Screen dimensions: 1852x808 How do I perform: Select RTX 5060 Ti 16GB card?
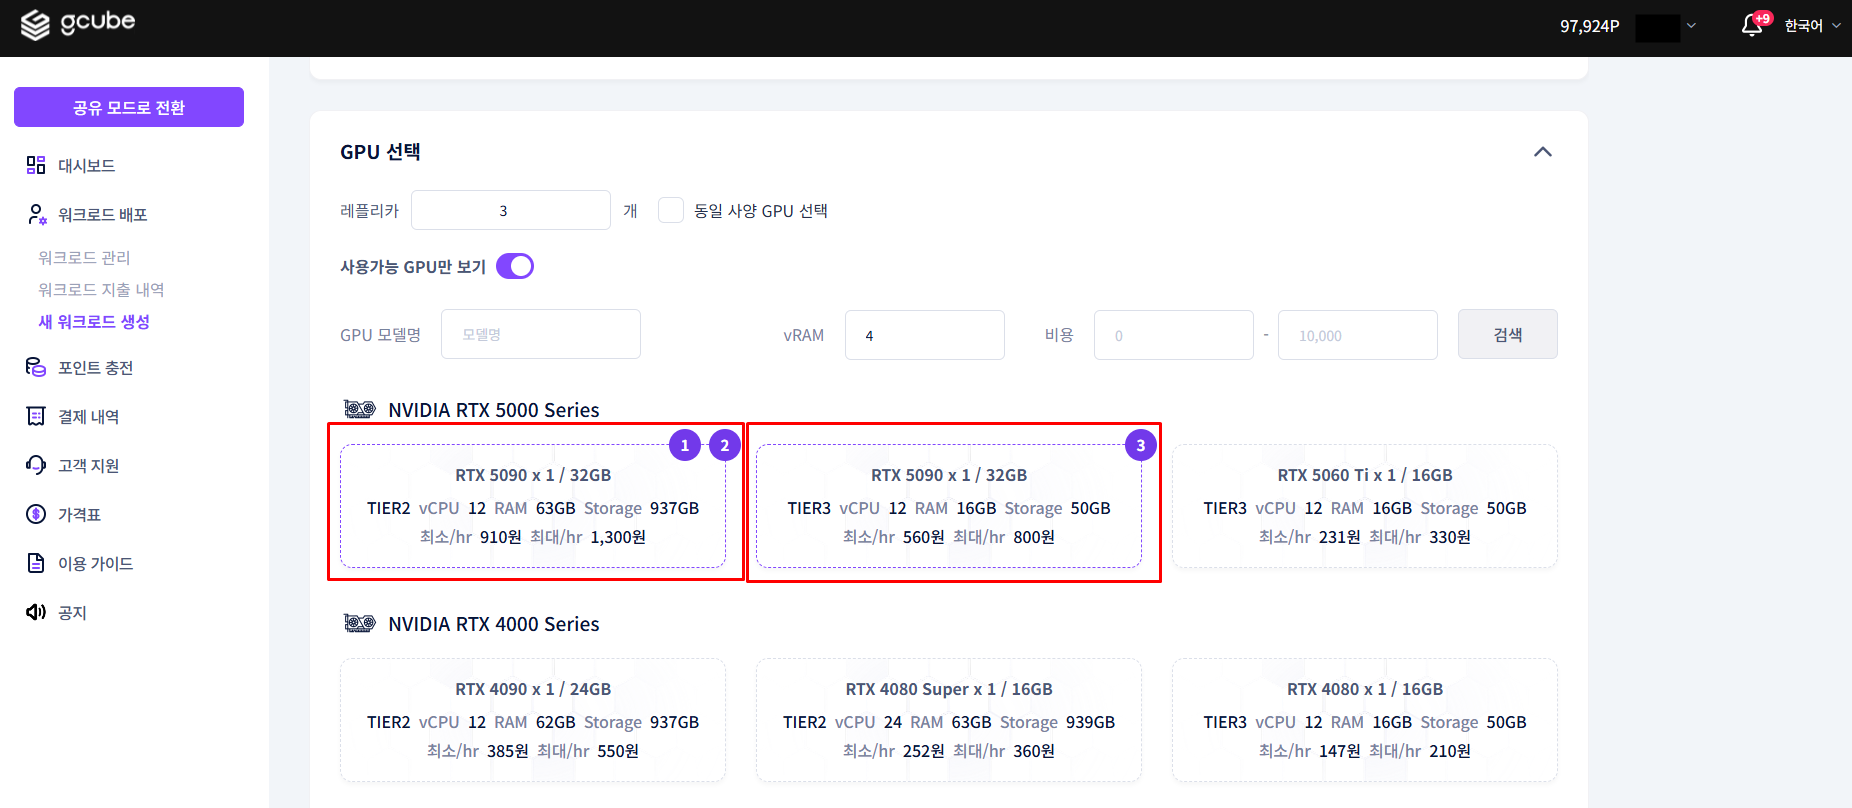[1365, 506]
